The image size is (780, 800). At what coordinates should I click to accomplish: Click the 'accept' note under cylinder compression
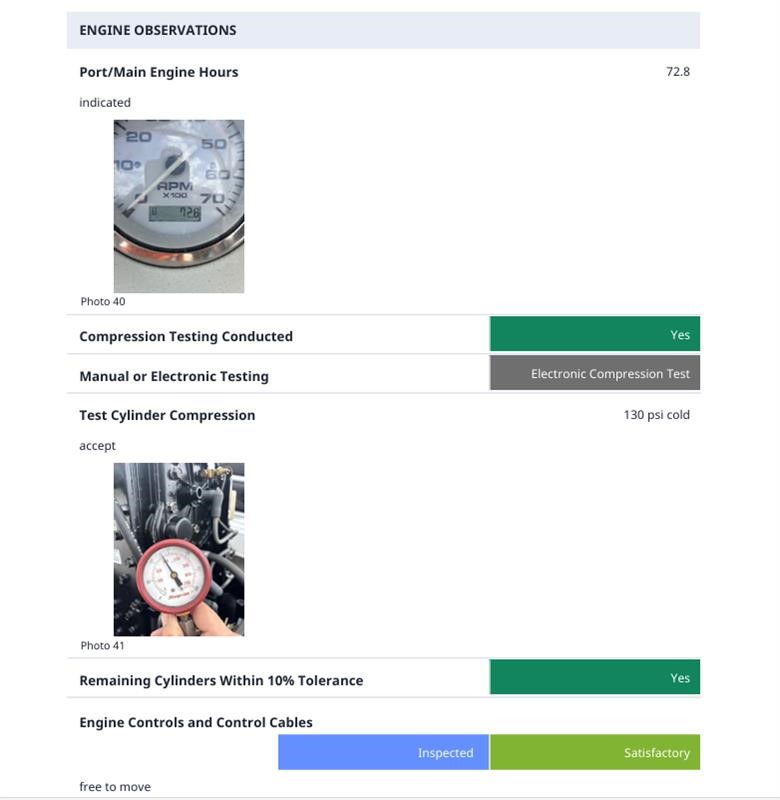click(x=98, y=445)
